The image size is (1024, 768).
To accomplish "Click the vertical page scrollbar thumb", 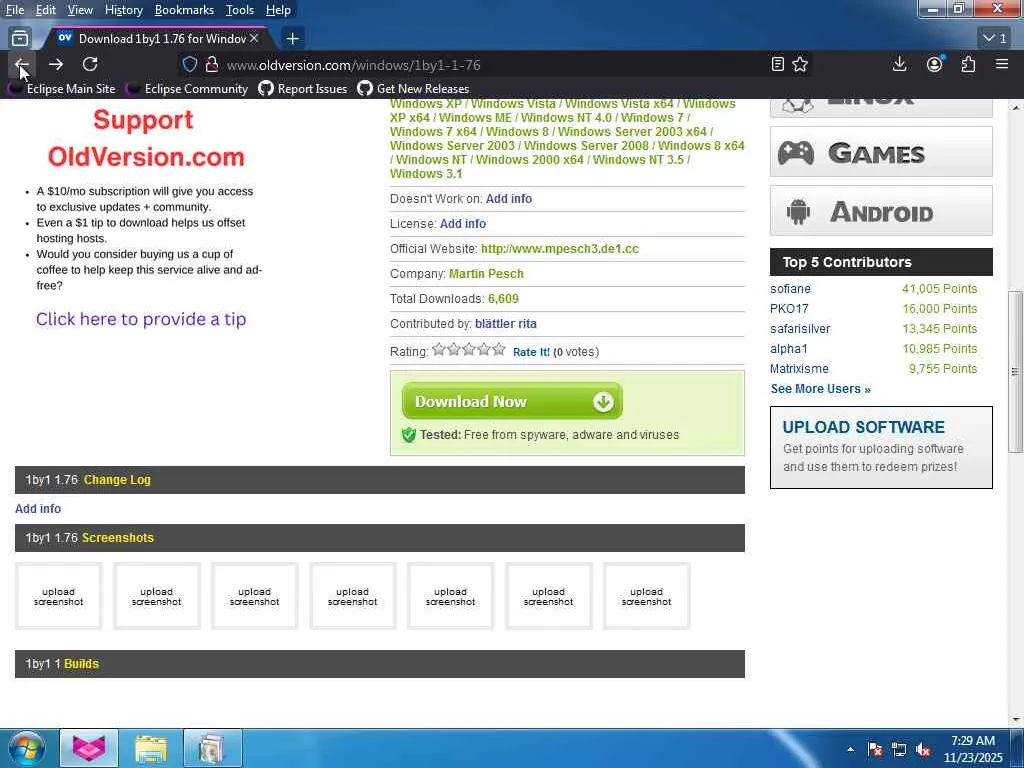I will pos(1015,371).
